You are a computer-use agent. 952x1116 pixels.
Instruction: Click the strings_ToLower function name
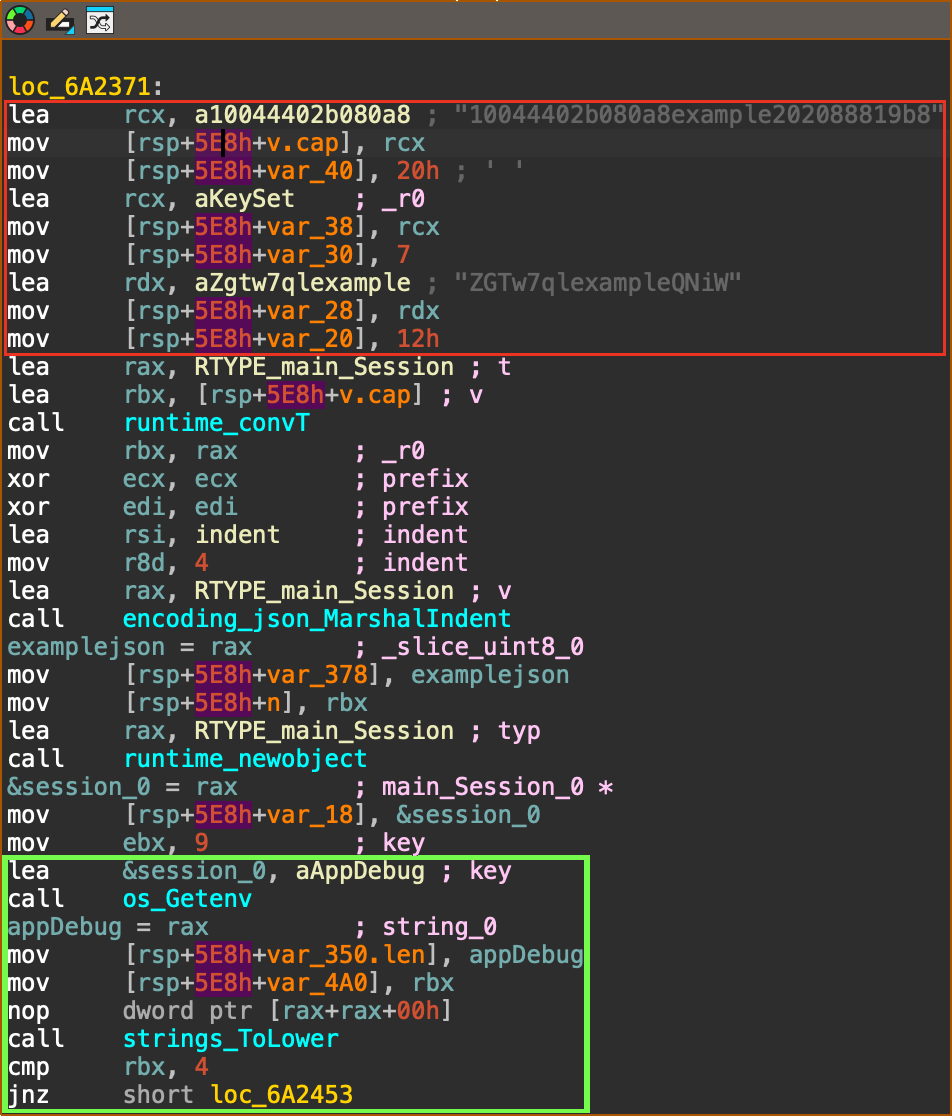coord(230,1039)
